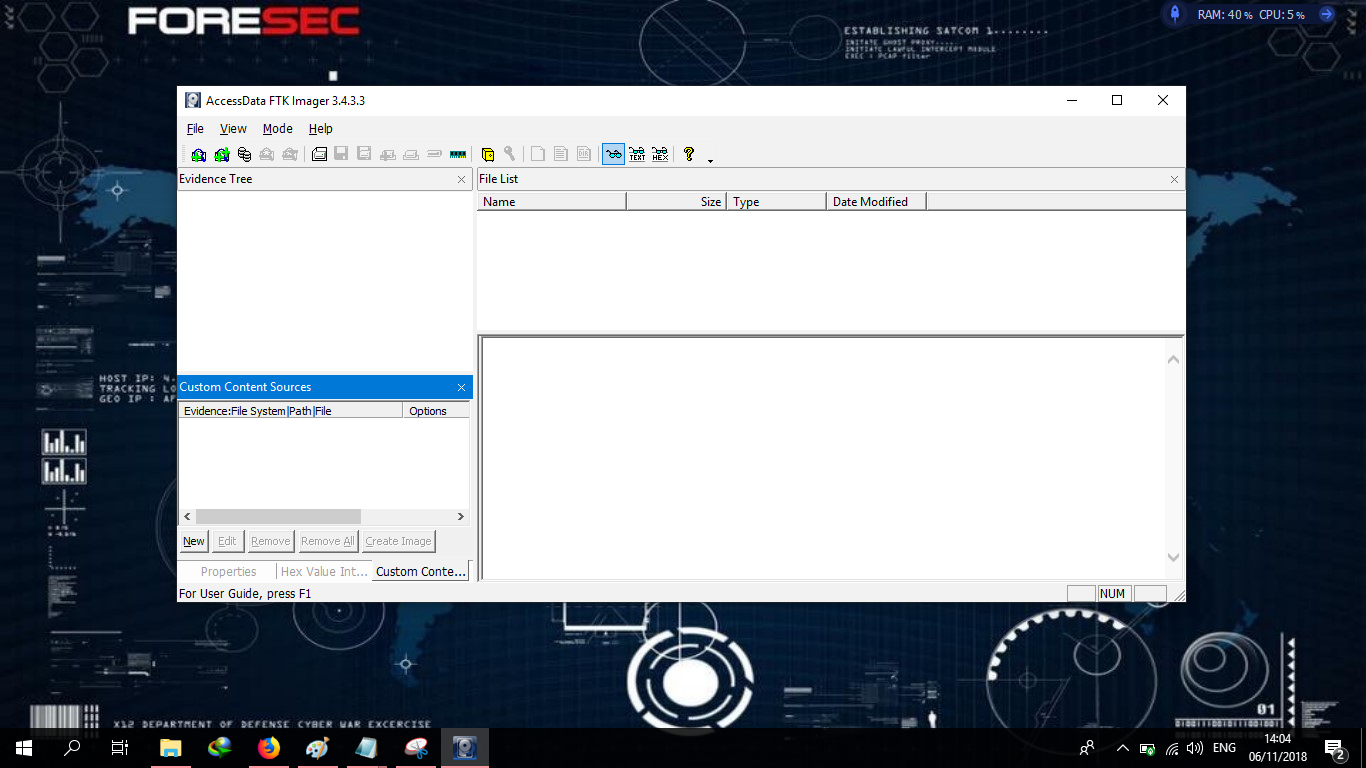Viewport: 1366px width, 768px height.
Task: Open the yellow question mark Help icon
Action: (x=689, y=154)
